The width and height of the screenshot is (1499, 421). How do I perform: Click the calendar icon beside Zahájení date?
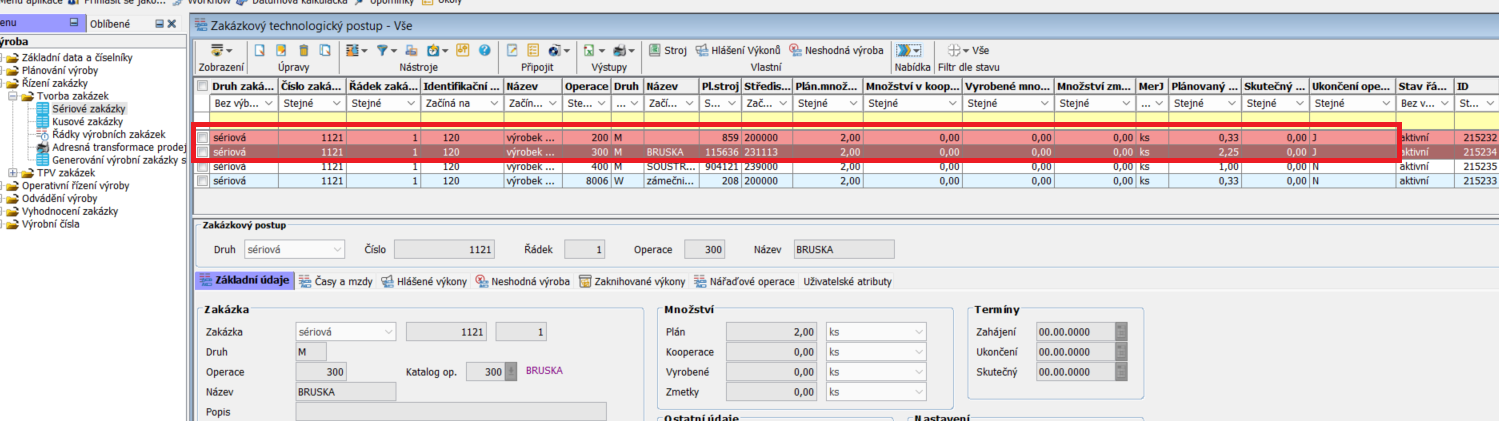(x=1121, y=332)
